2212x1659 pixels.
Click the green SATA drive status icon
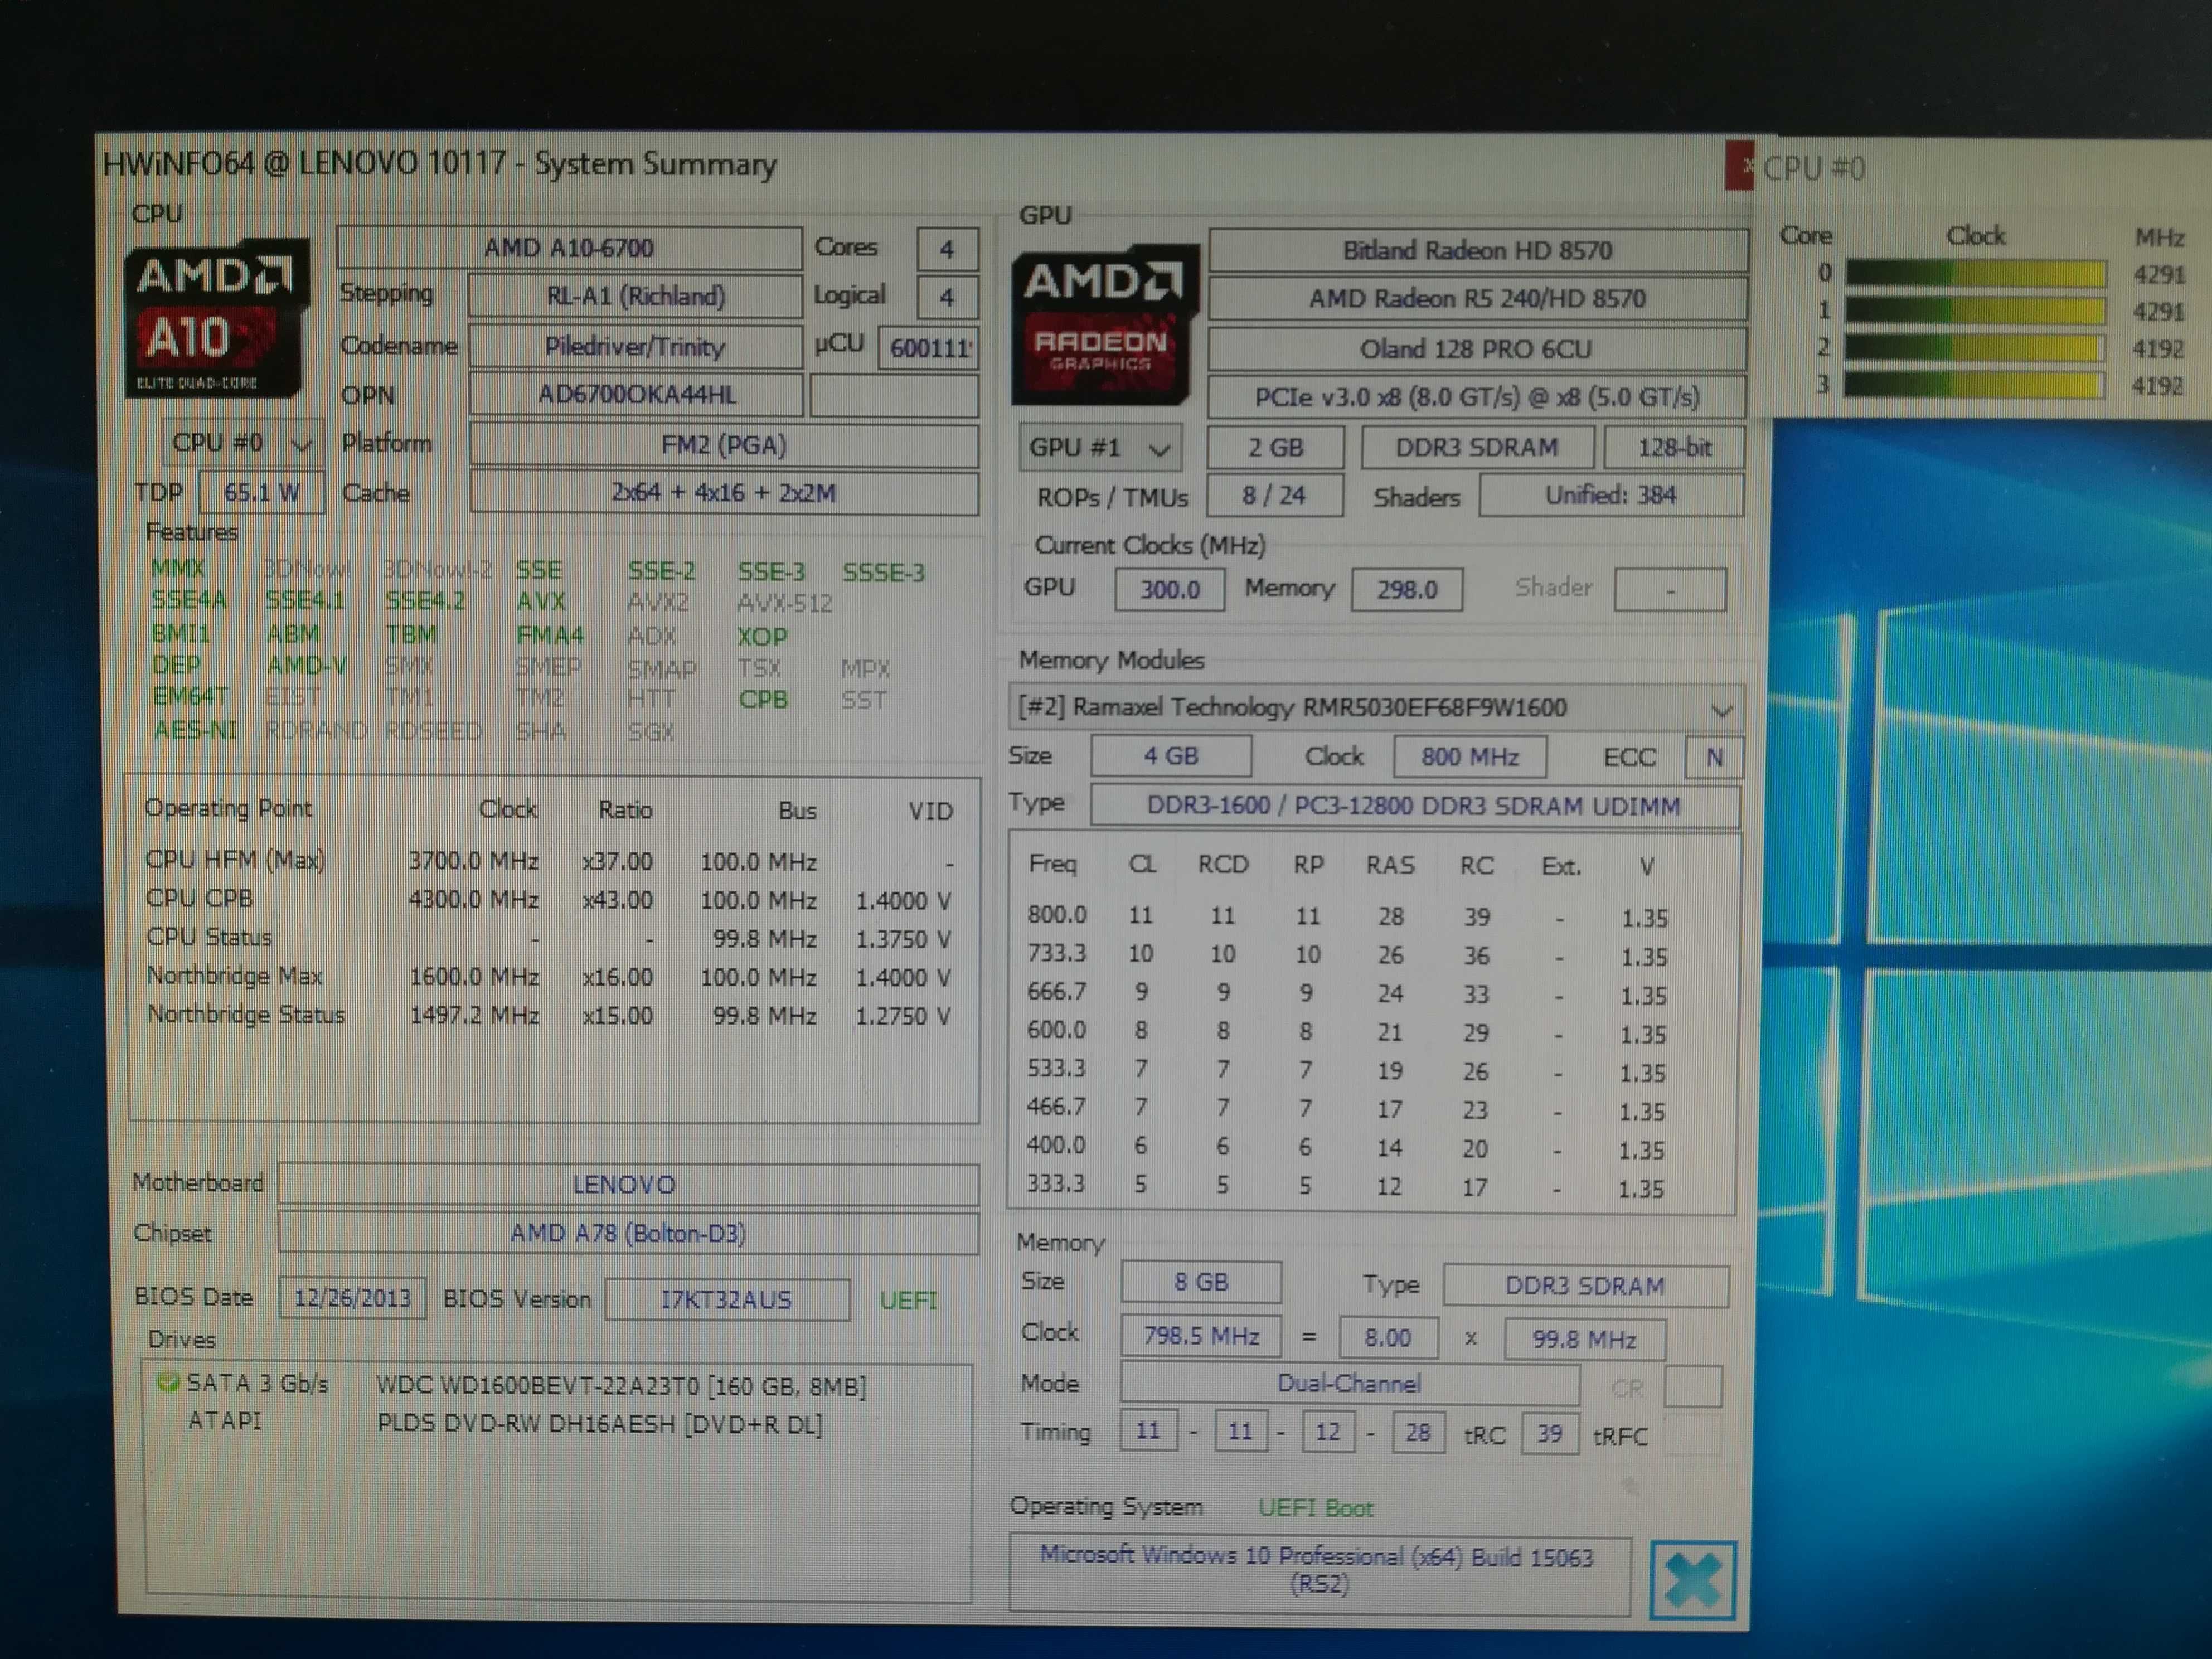[167, 1383]
